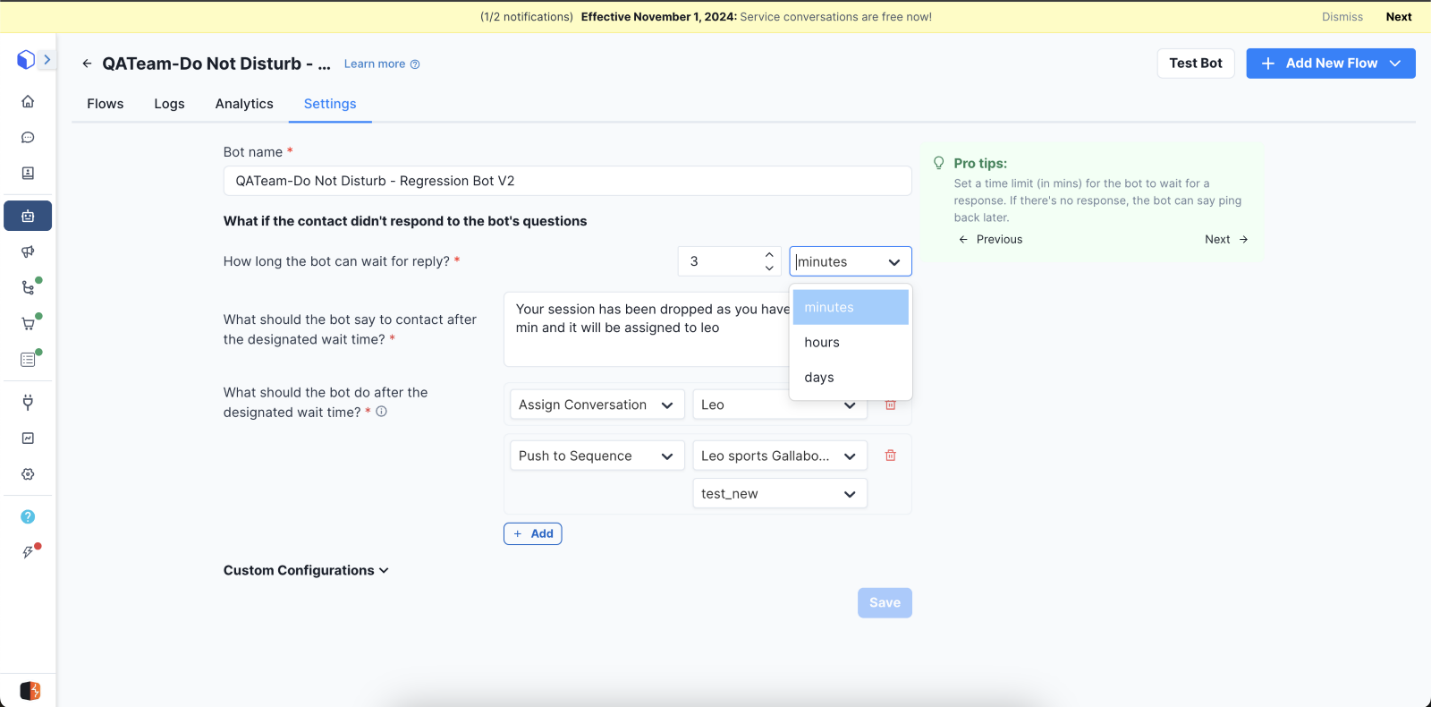Delete the Push to Sequence action row
Viewport: 1431px width, 707px height.
(x=890, y=456)
